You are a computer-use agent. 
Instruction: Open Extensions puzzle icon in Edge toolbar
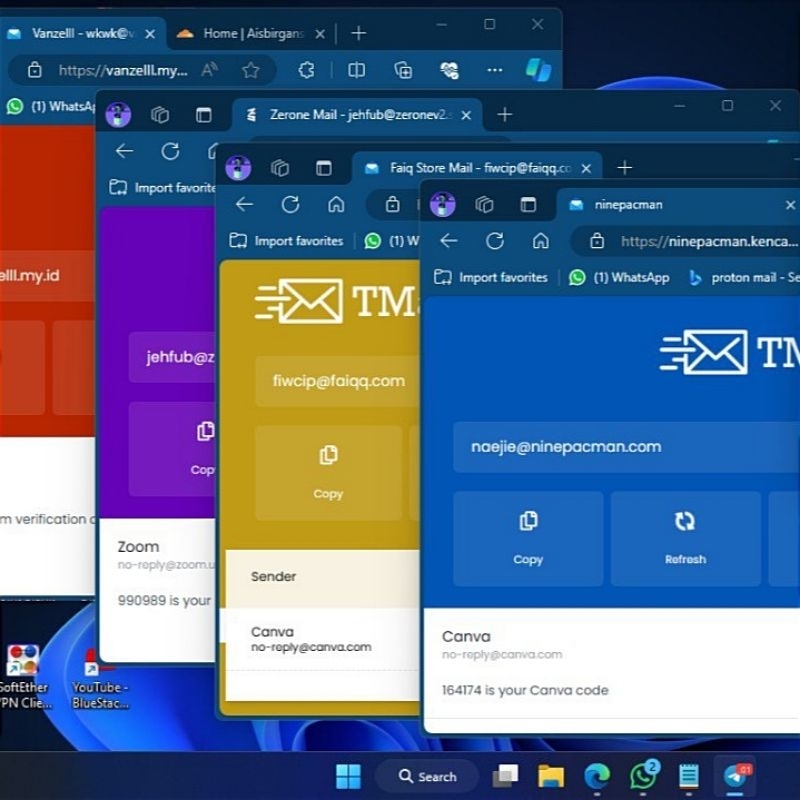pyautogui.click(x=307, y=70)
